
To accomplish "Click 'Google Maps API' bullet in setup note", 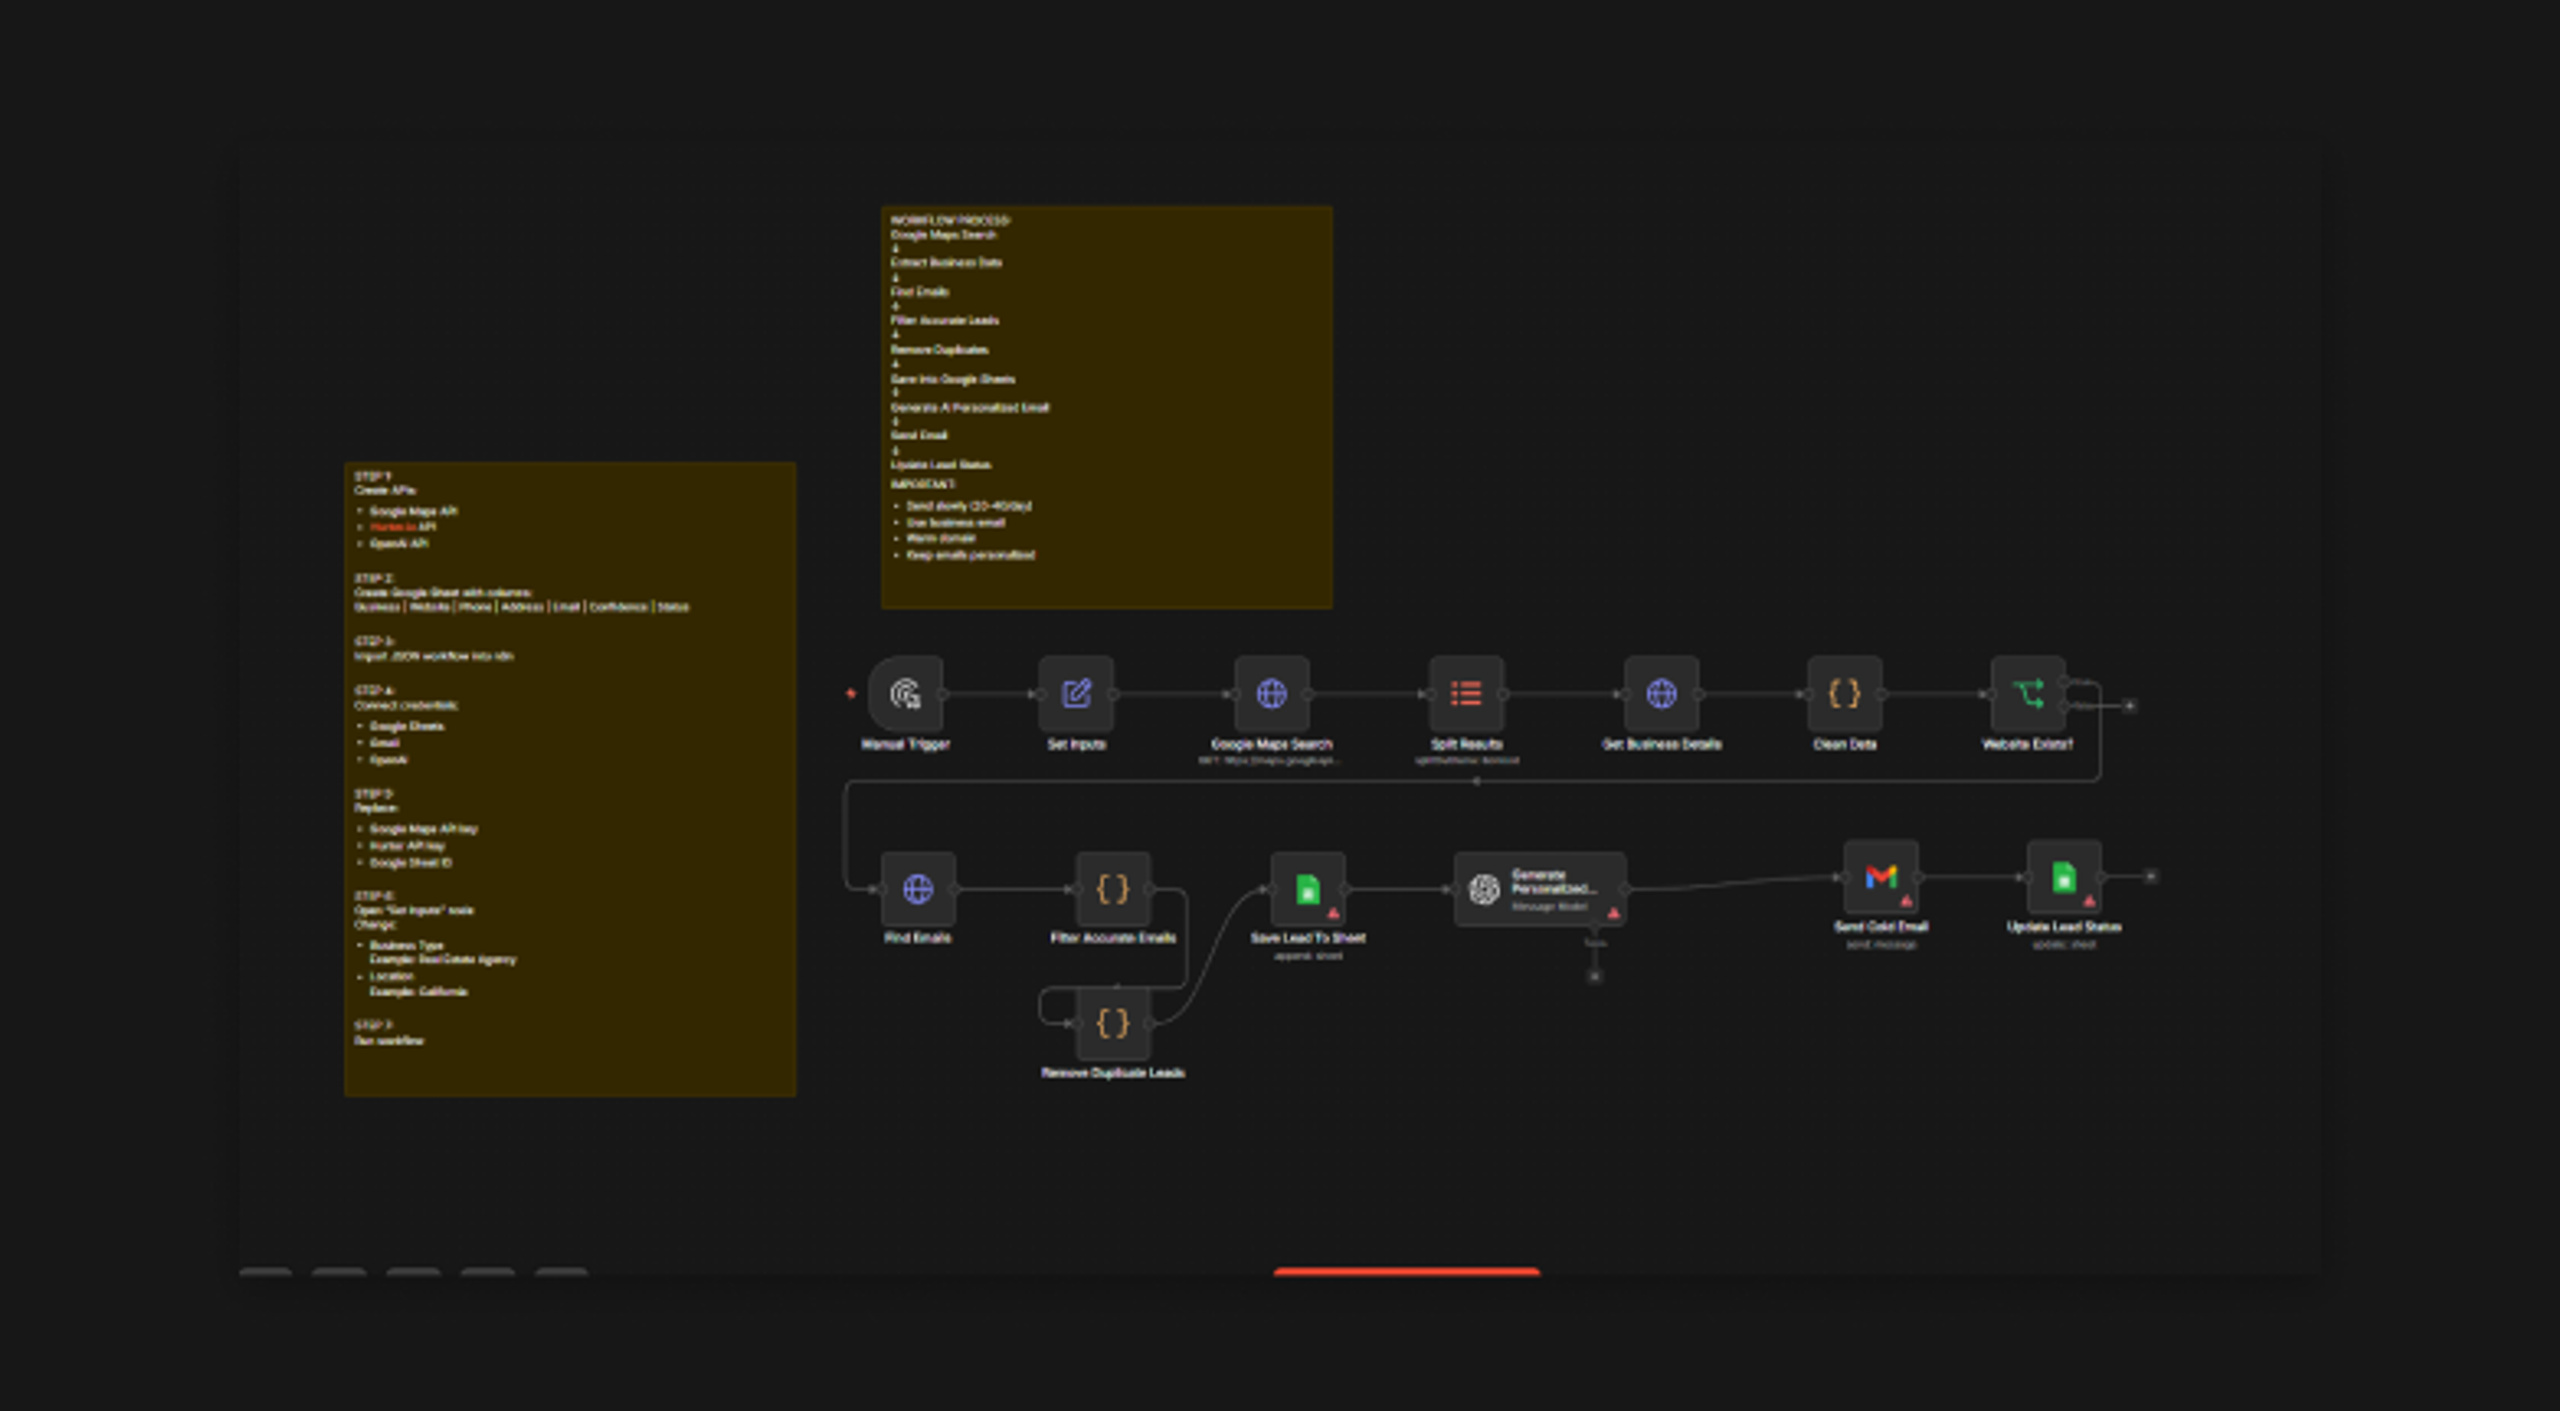I will 413,511.
